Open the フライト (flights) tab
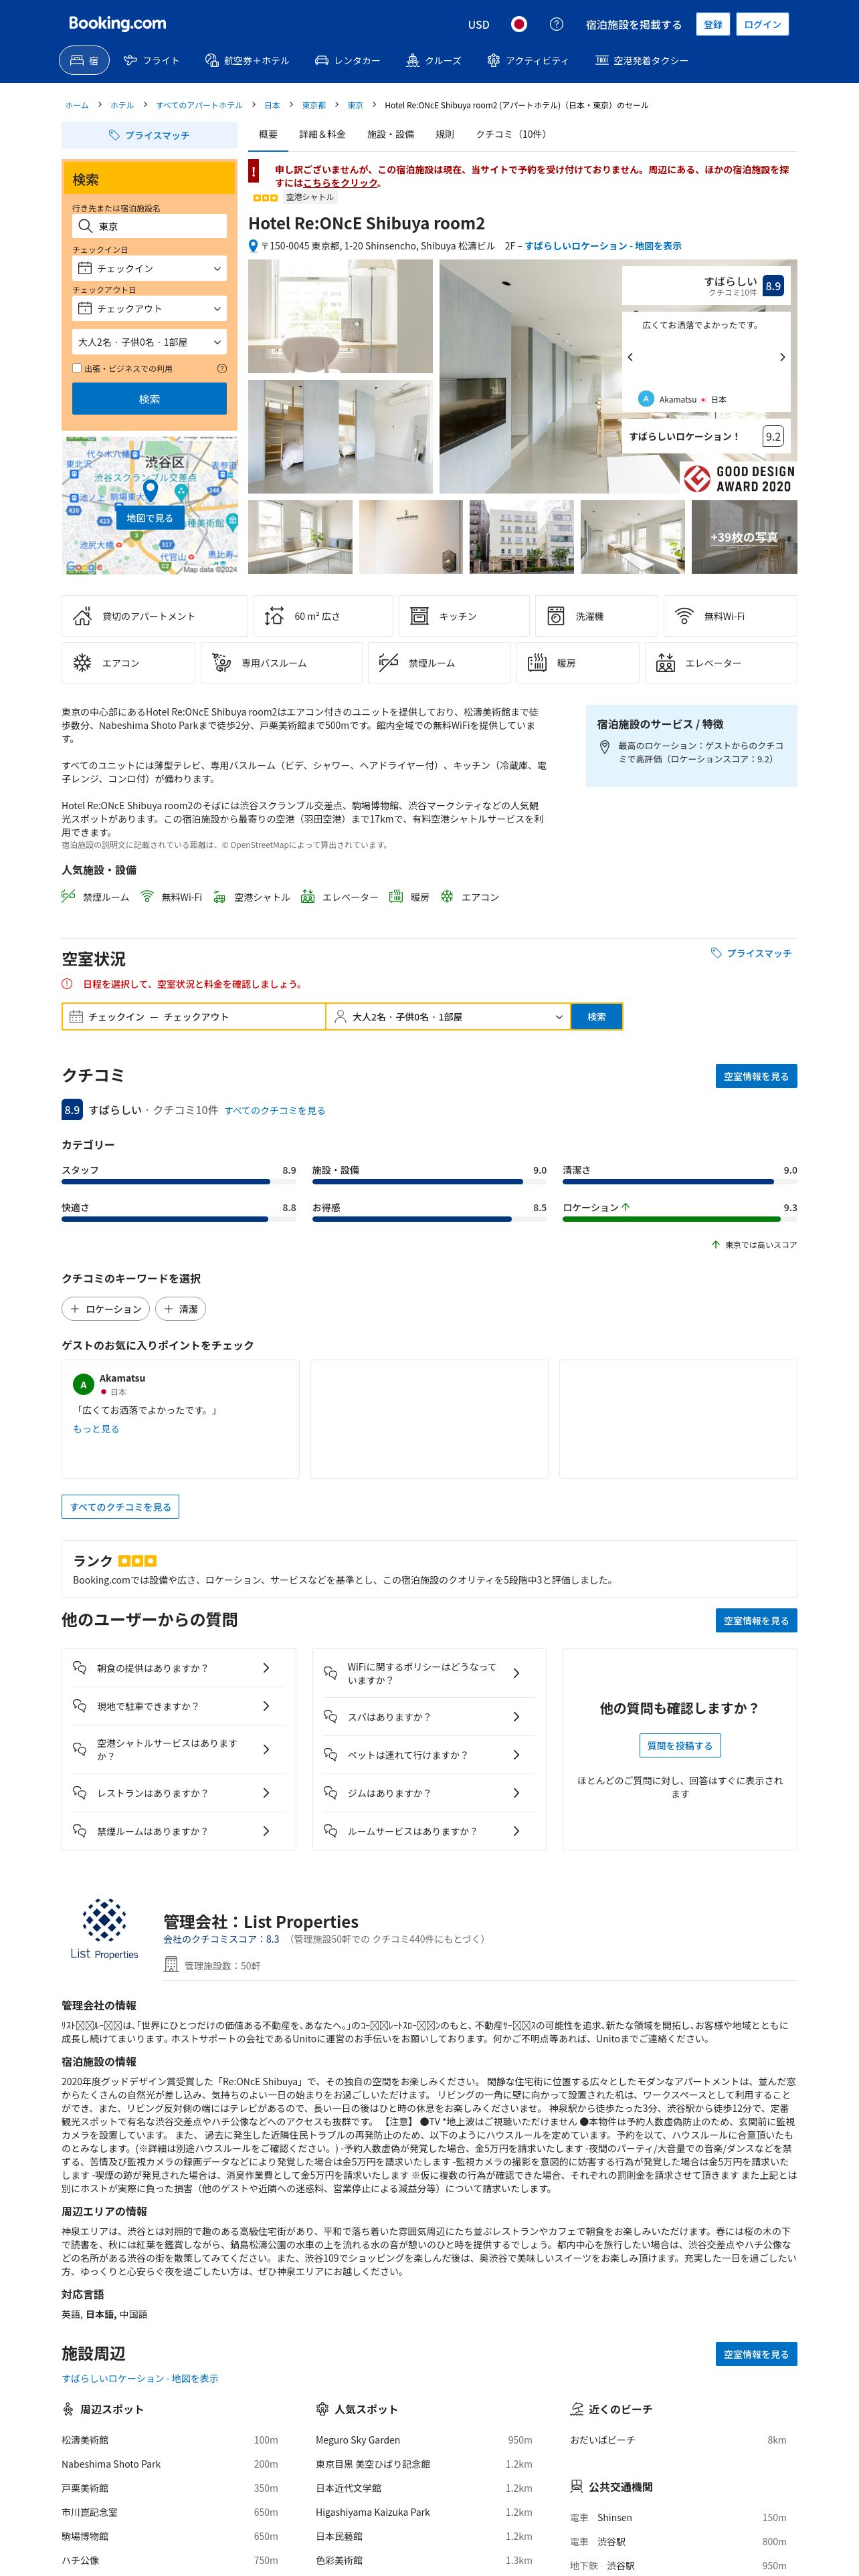The image size is (859, 2576). click(151, 60)
